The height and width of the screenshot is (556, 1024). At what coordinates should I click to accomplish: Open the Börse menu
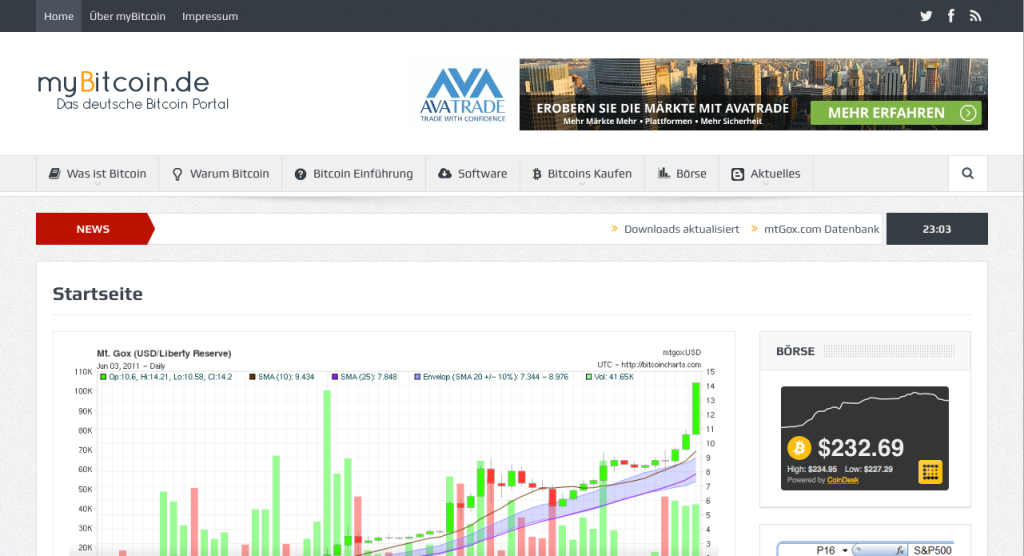click(x=682, y=174)
